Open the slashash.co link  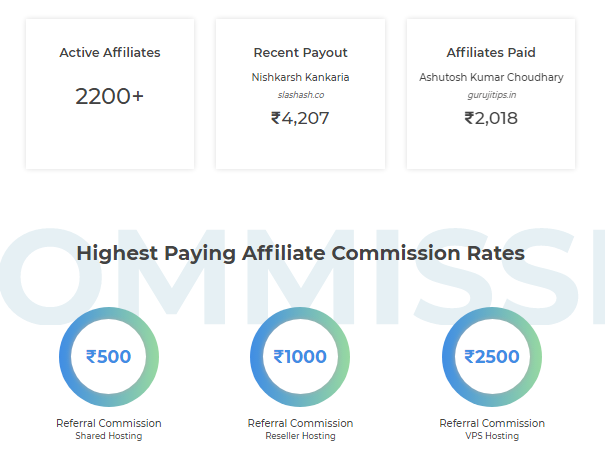(301, 95)
